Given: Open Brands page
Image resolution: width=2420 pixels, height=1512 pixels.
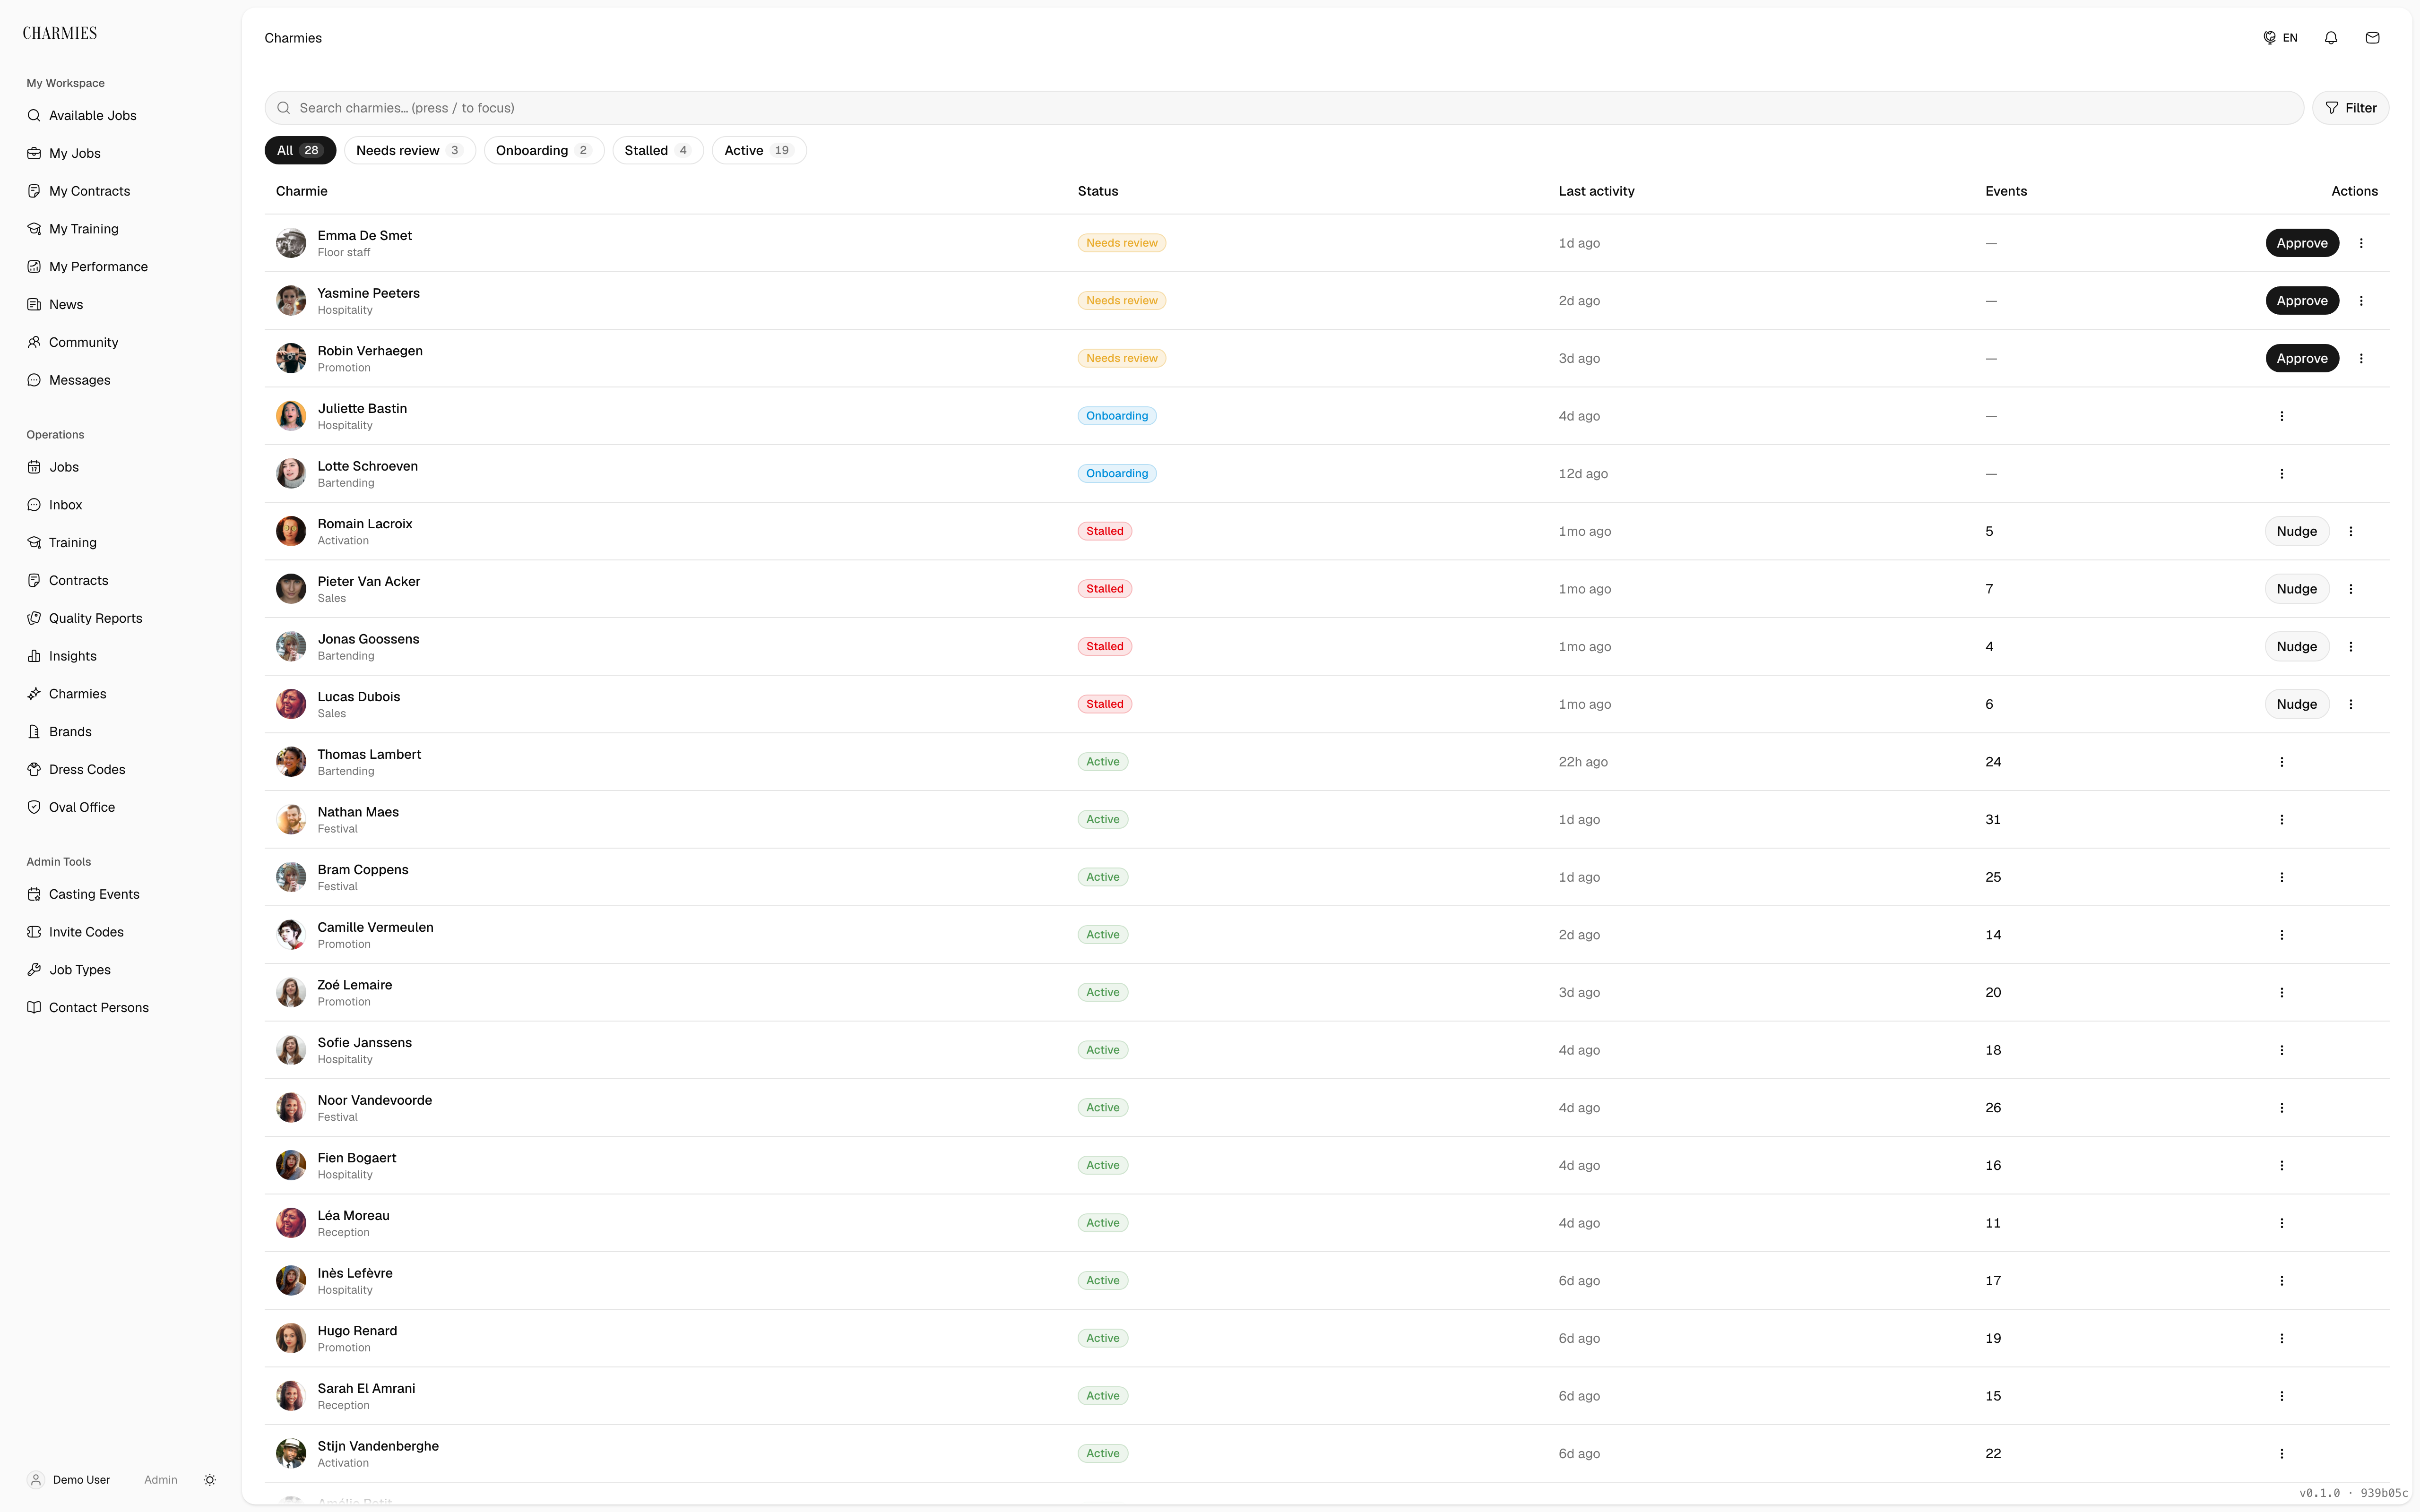Looking at the screenshot, I should click(120, 732).
